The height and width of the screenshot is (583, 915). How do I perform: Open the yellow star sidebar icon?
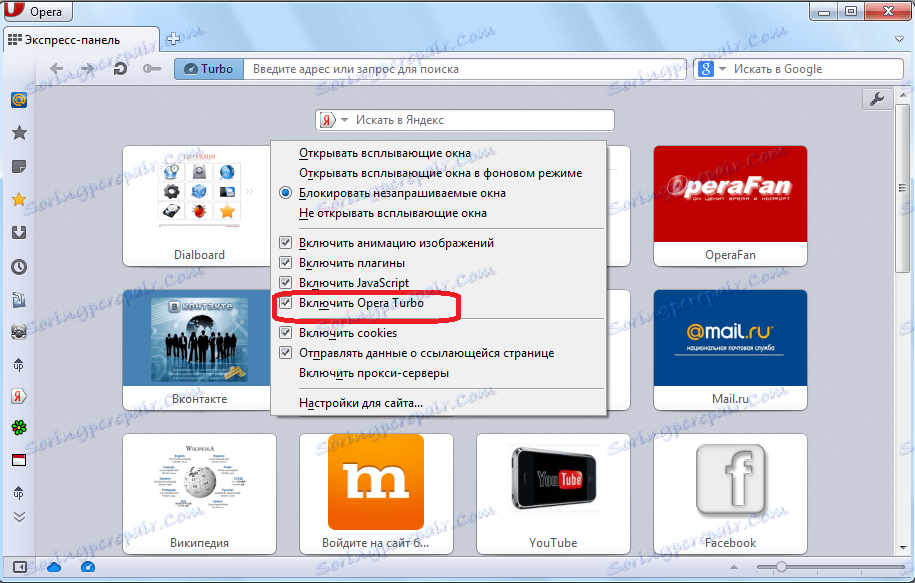[x=19, y=200]
